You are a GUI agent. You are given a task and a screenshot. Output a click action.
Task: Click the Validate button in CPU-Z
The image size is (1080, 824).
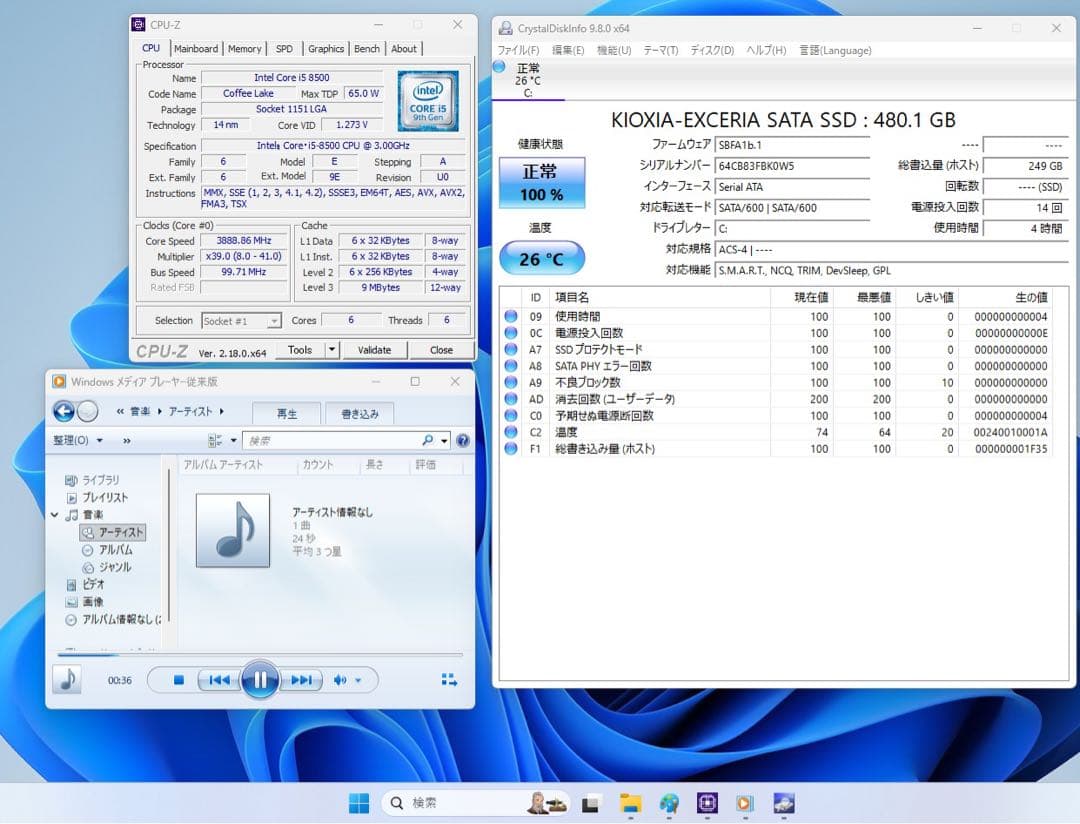[x=374, y=350]
